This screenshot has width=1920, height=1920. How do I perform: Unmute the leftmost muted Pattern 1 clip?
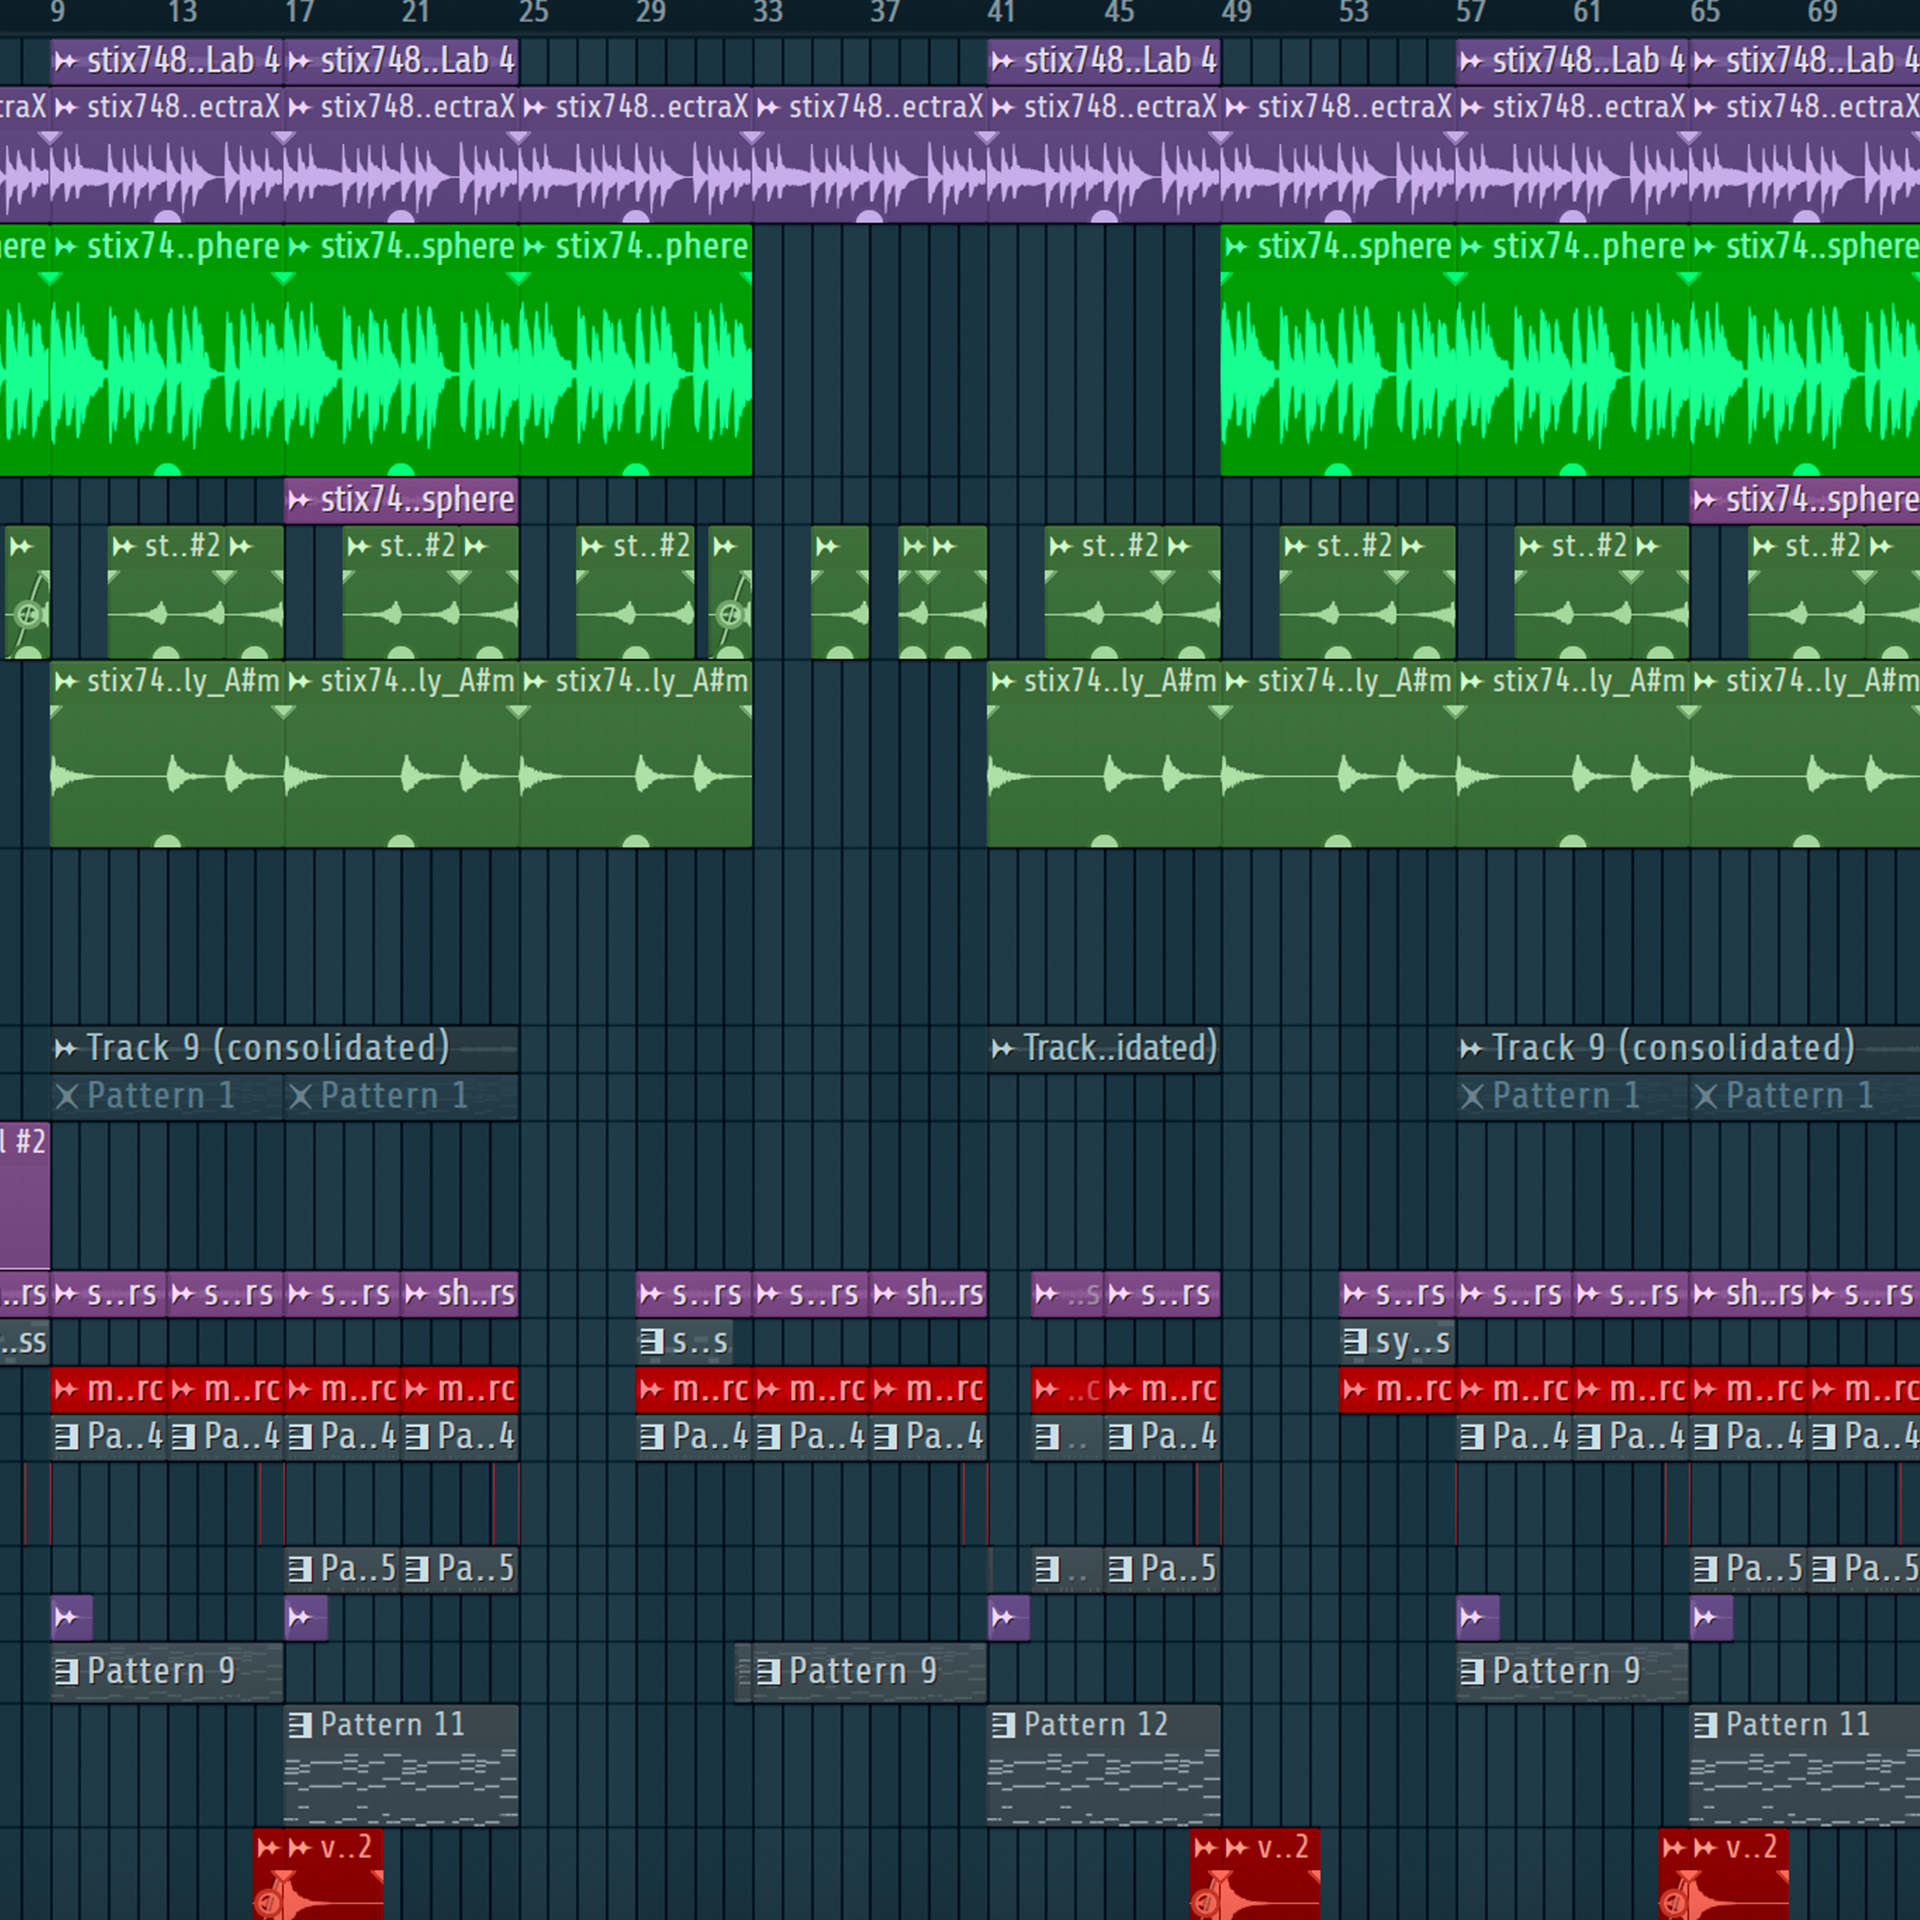(x=69, y=1095)
